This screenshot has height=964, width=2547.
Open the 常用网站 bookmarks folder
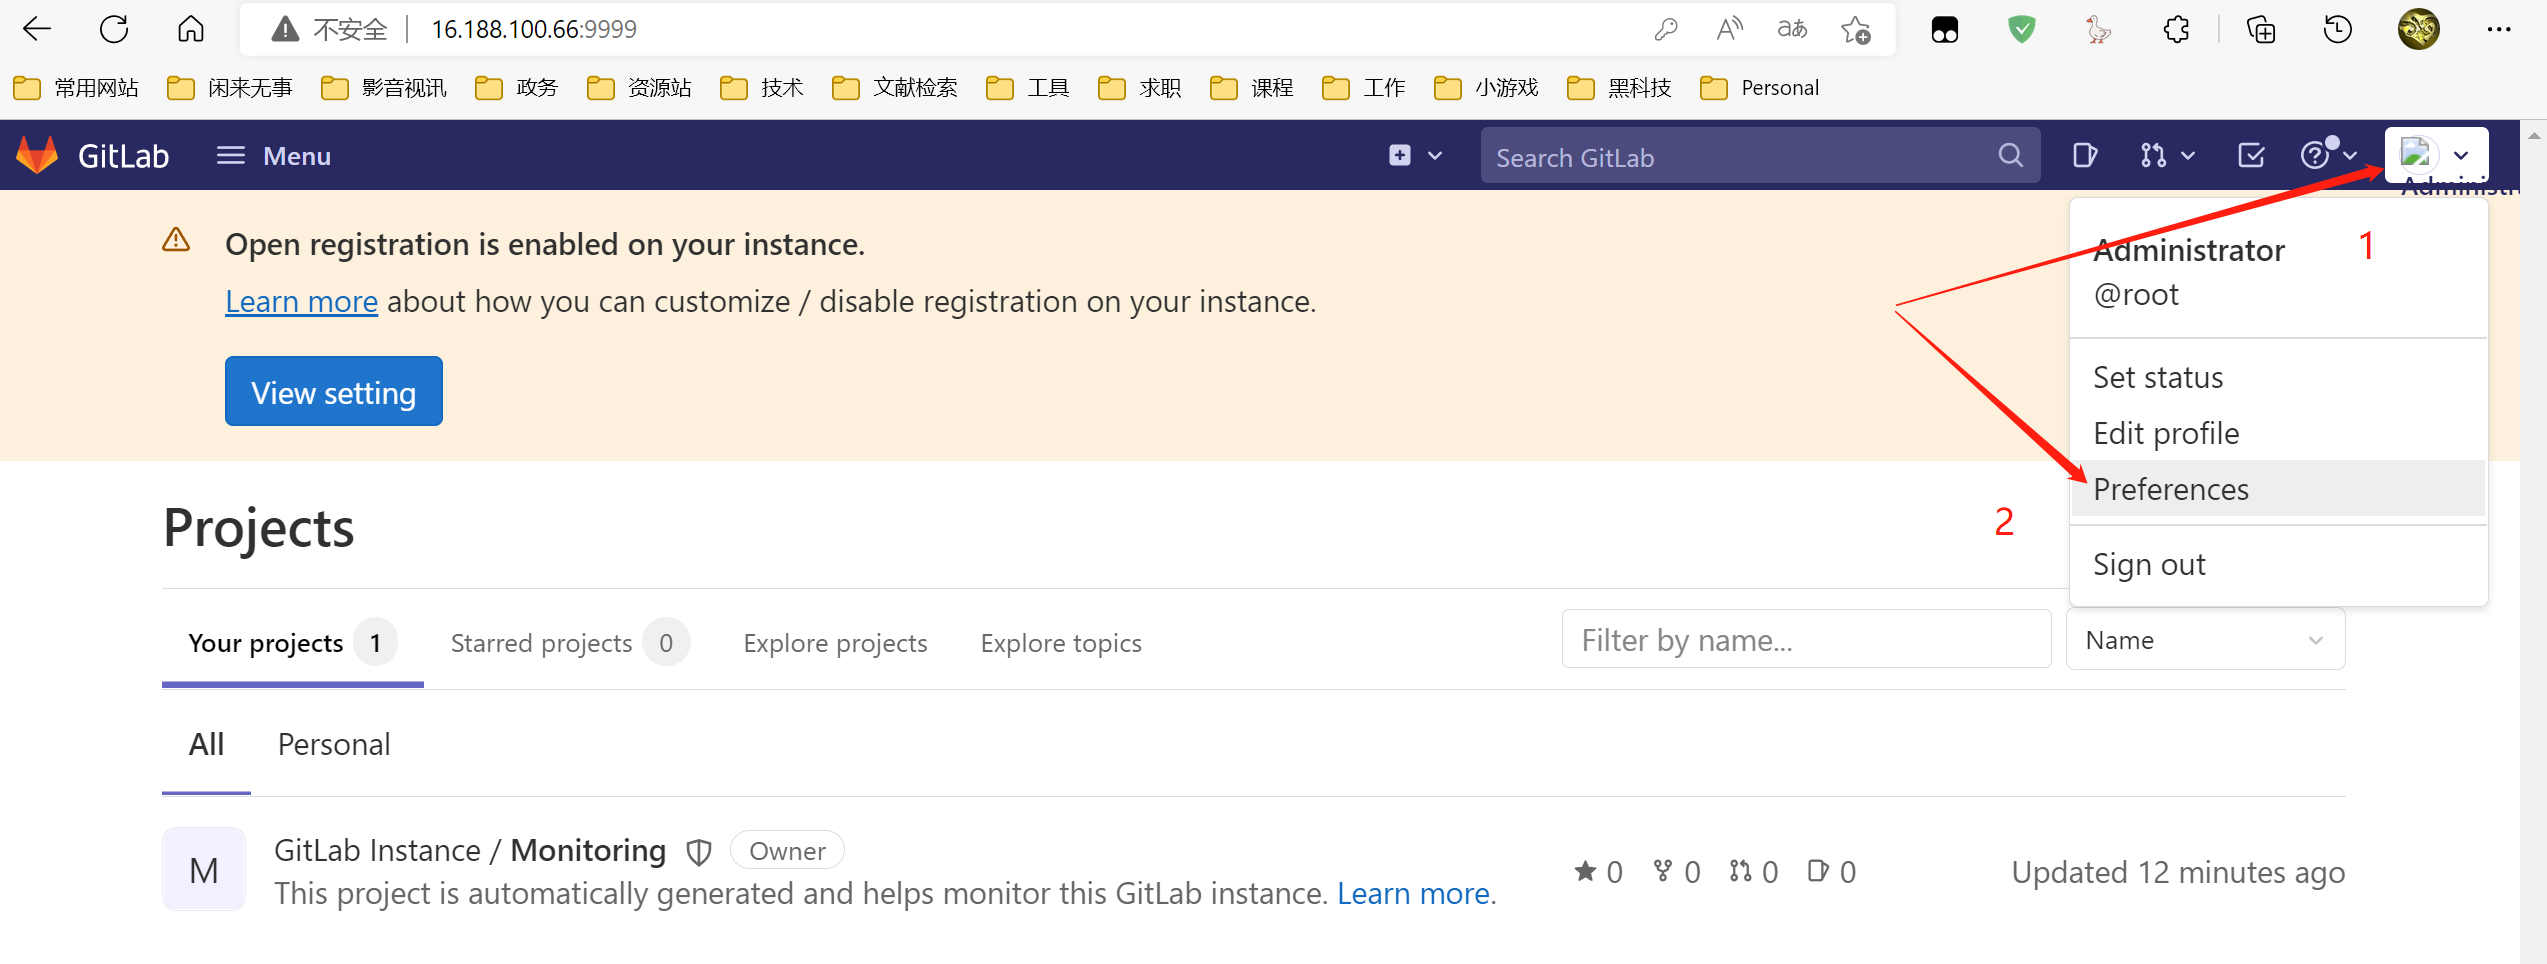pyautogui.click(x=77, y=88)
